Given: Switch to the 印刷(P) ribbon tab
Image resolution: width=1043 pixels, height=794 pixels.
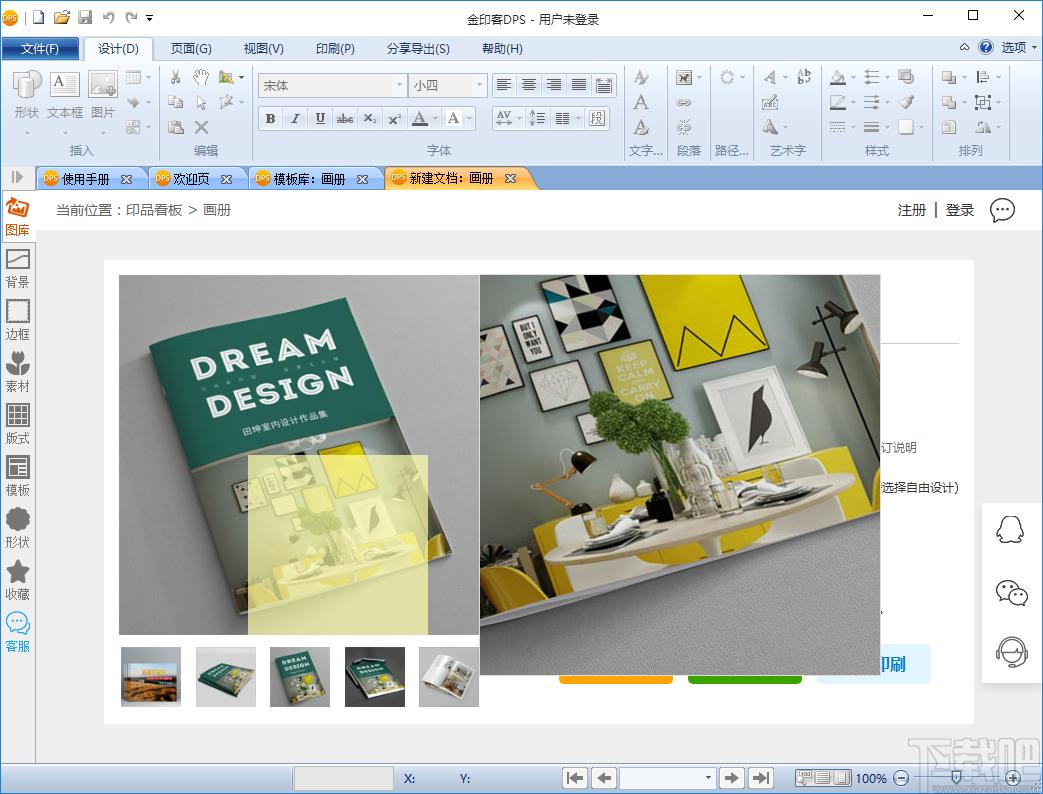Looking at the screenshot, I should [x=335, y=49].
